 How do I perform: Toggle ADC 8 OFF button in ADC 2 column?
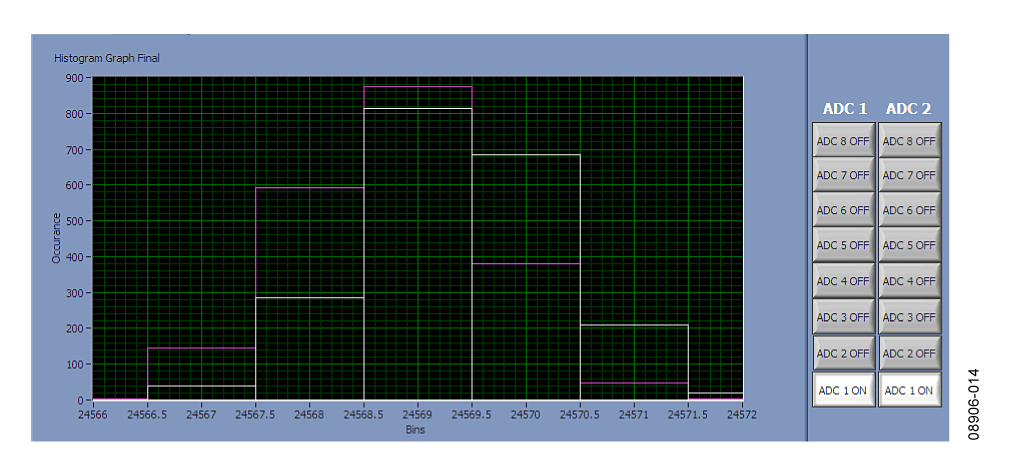pyautogui.click(x=909, y=141)
